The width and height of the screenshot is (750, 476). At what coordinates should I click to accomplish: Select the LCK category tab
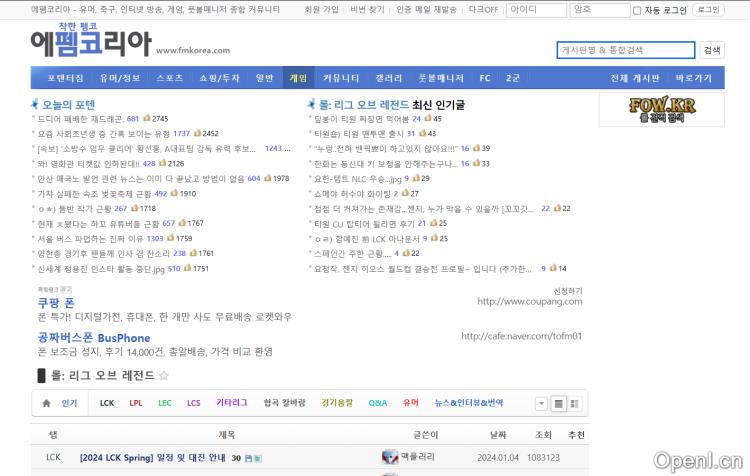pos(106,403)
